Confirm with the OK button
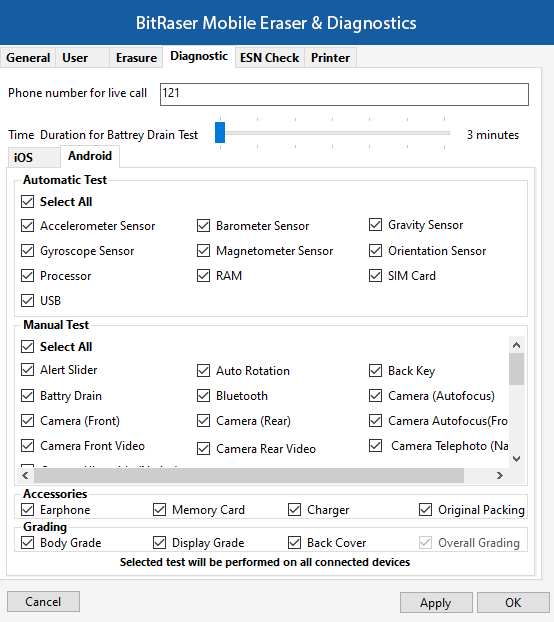Image resolution: width=554 pixels, height=622 pixels. 513,603
